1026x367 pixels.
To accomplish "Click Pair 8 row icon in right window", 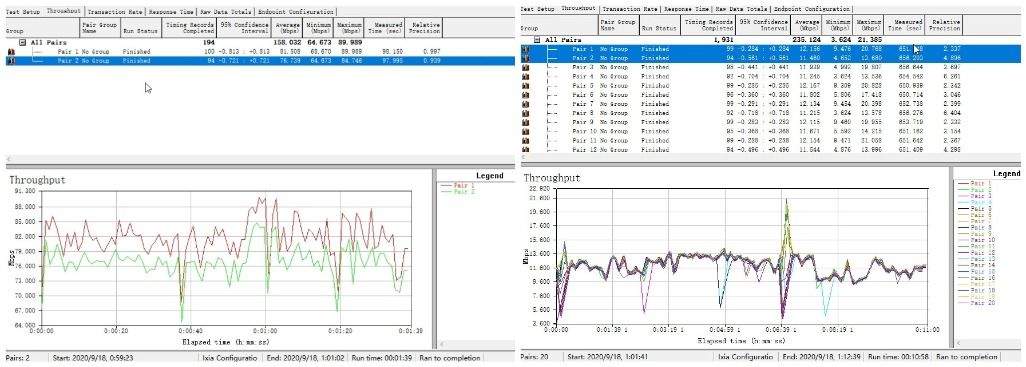I will click(x=525, y=113).
